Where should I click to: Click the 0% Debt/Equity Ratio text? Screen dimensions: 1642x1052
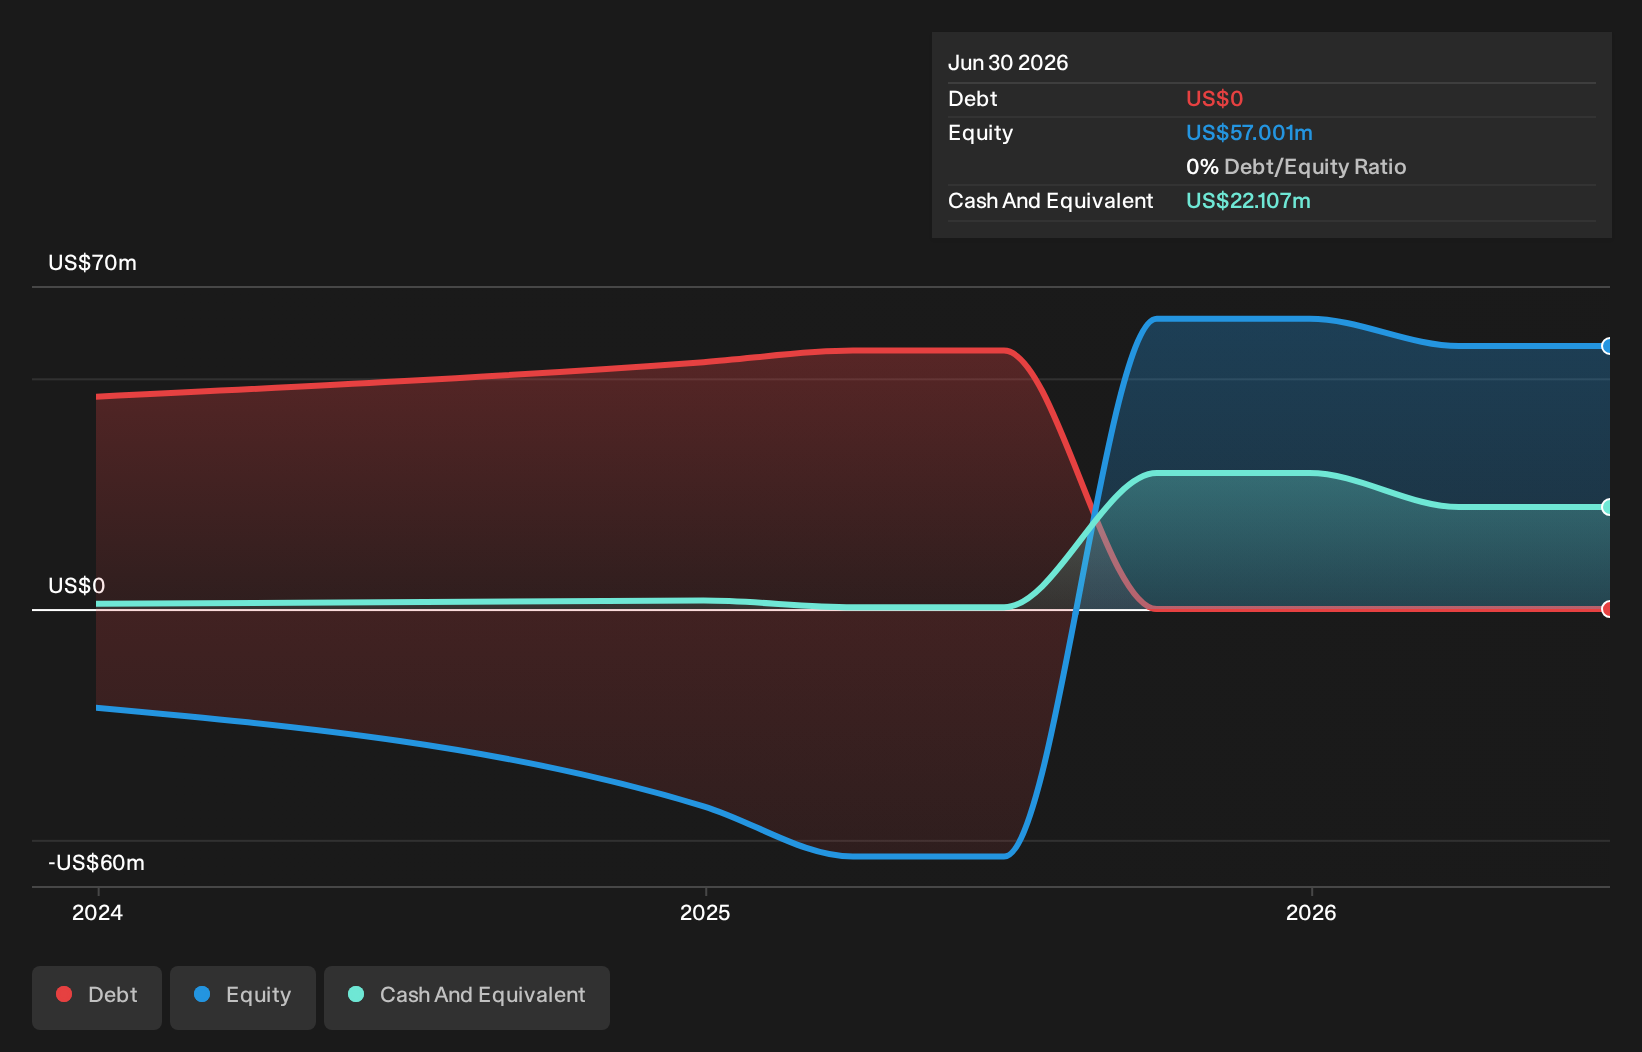click(1296, 167)
